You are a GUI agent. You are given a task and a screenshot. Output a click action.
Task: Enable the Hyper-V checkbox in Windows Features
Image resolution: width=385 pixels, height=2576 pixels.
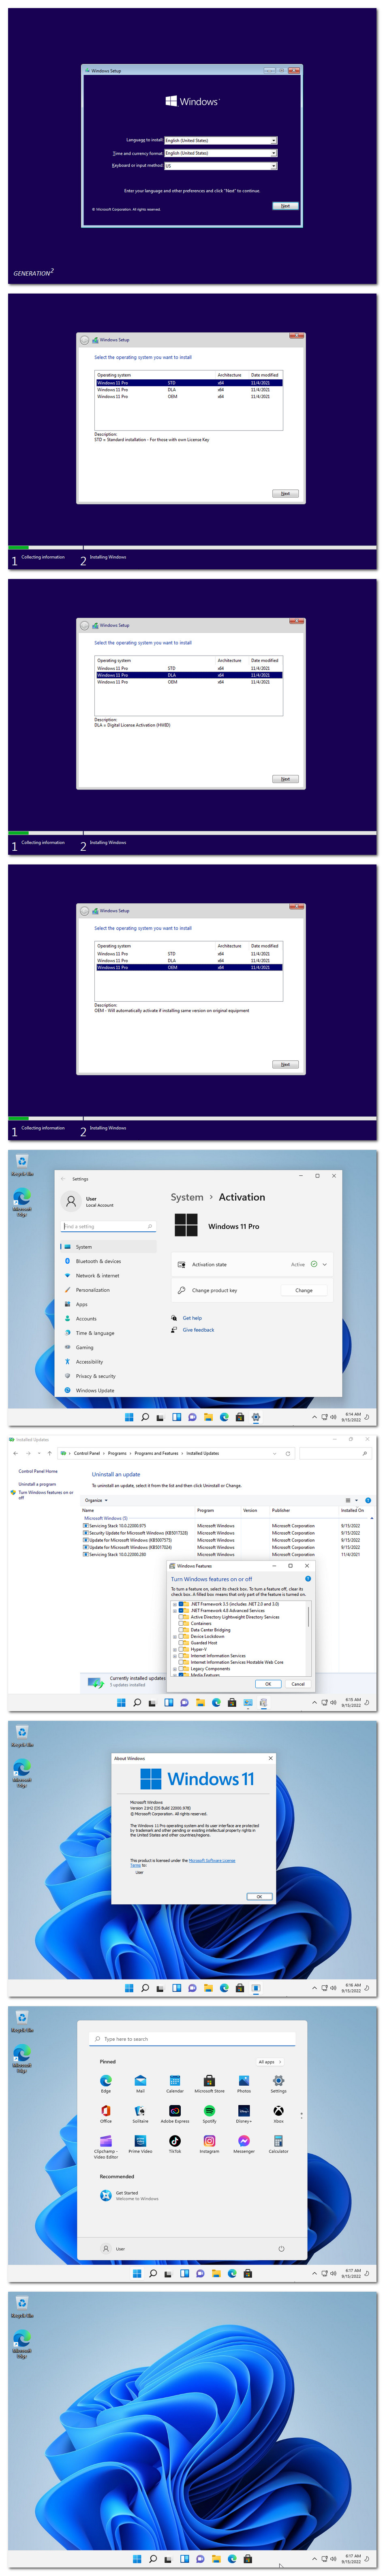click(181, 1649)
